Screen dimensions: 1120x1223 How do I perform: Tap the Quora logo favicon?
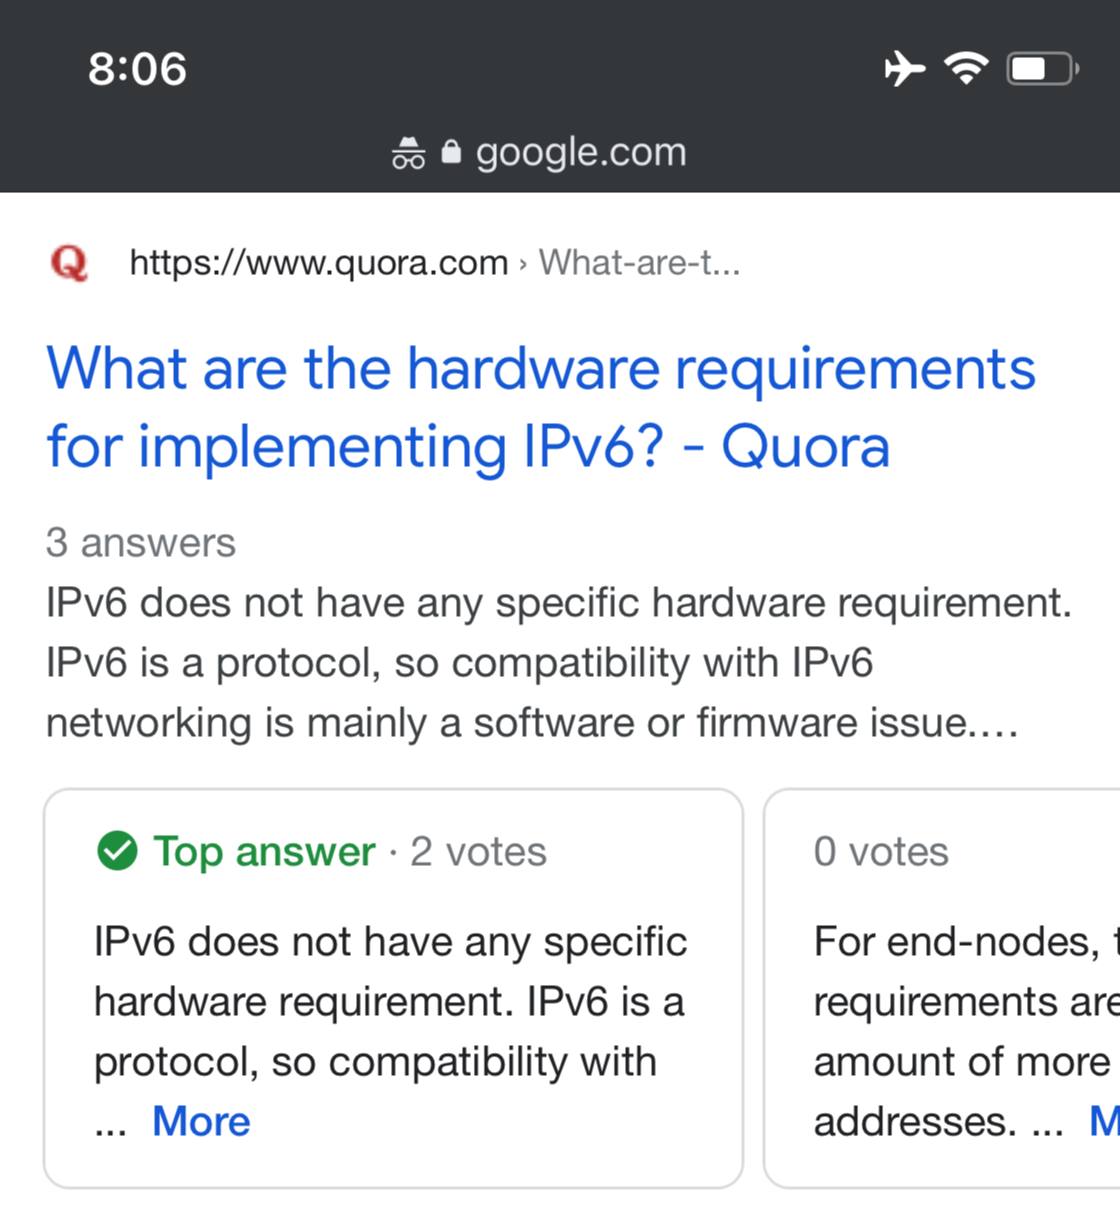coord(69,263)
